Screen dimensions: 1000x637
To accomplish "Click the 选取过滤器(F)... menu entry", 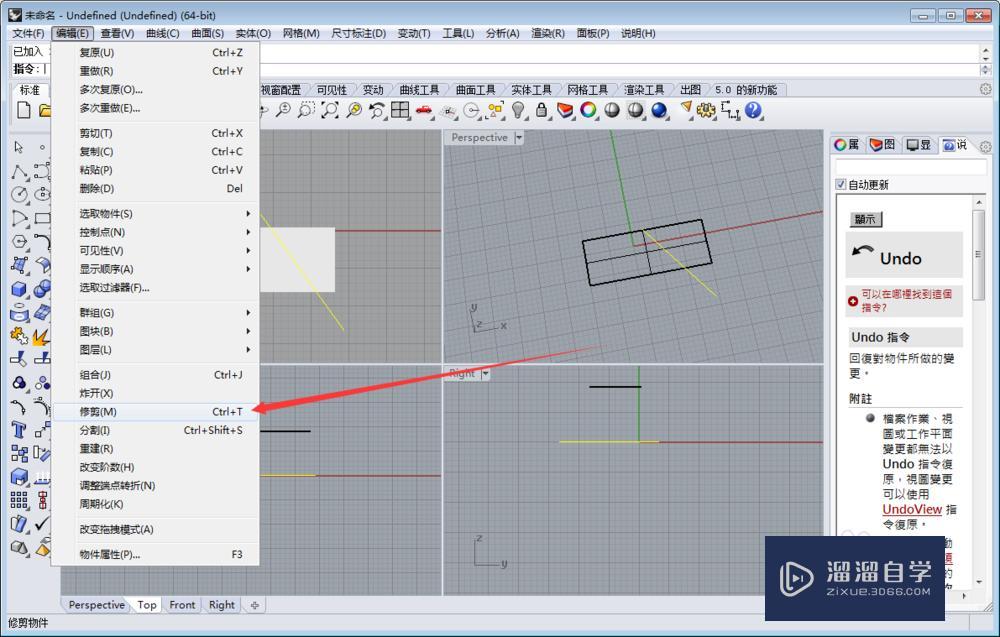I will (156, 288).
